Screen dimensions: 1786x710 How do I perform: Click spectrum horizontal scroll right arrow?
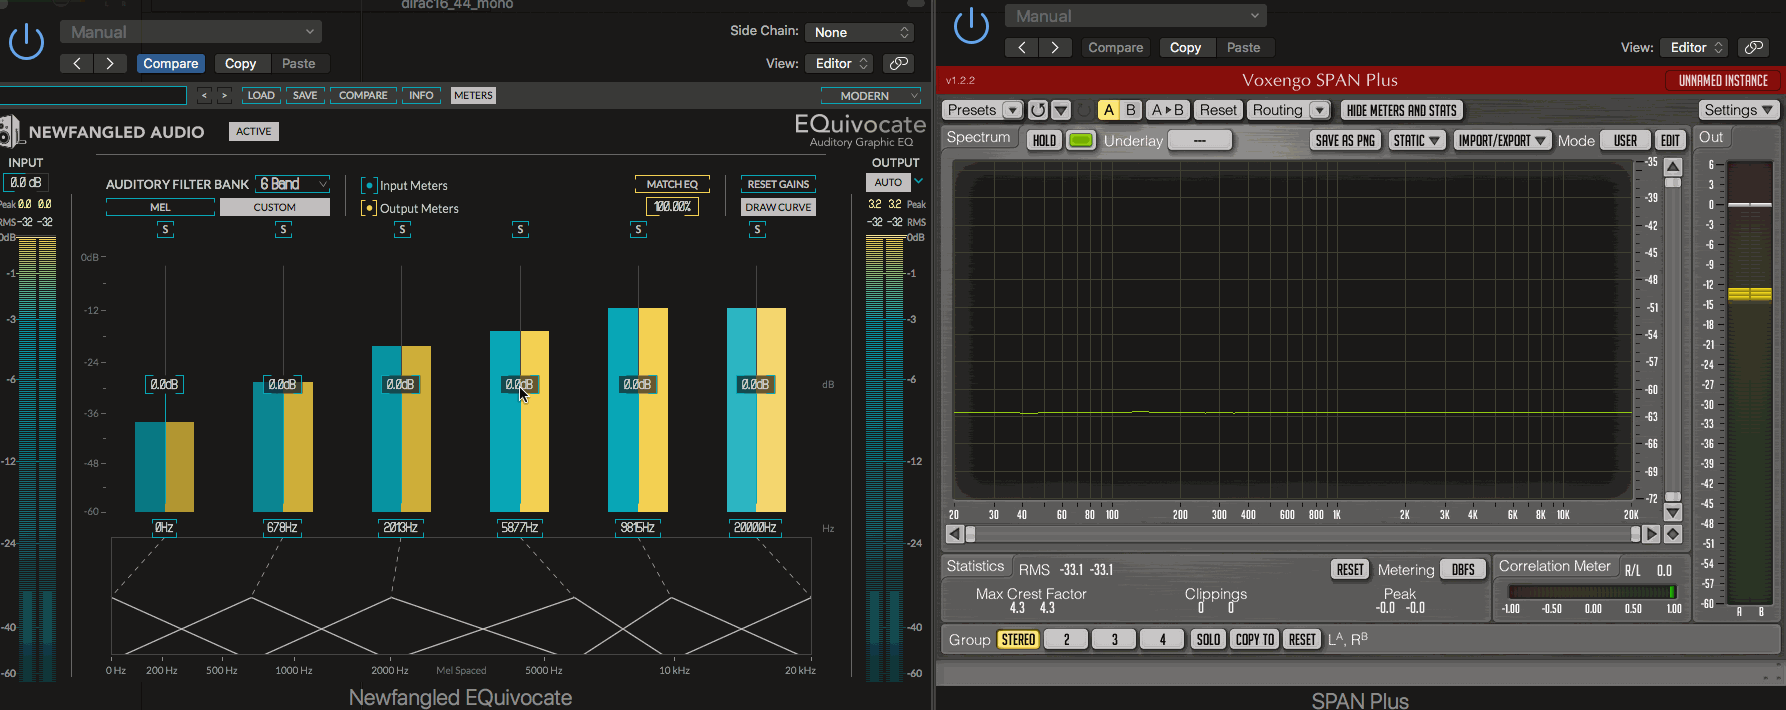(x=1651, y=535)
